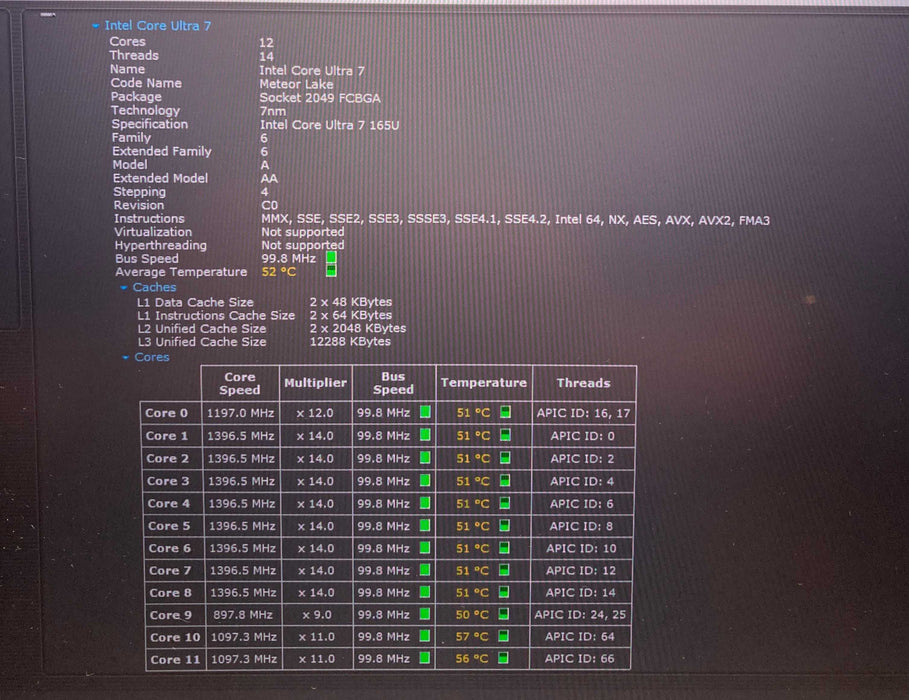Click the 12288 KBytes cache value

pos(350,342)
